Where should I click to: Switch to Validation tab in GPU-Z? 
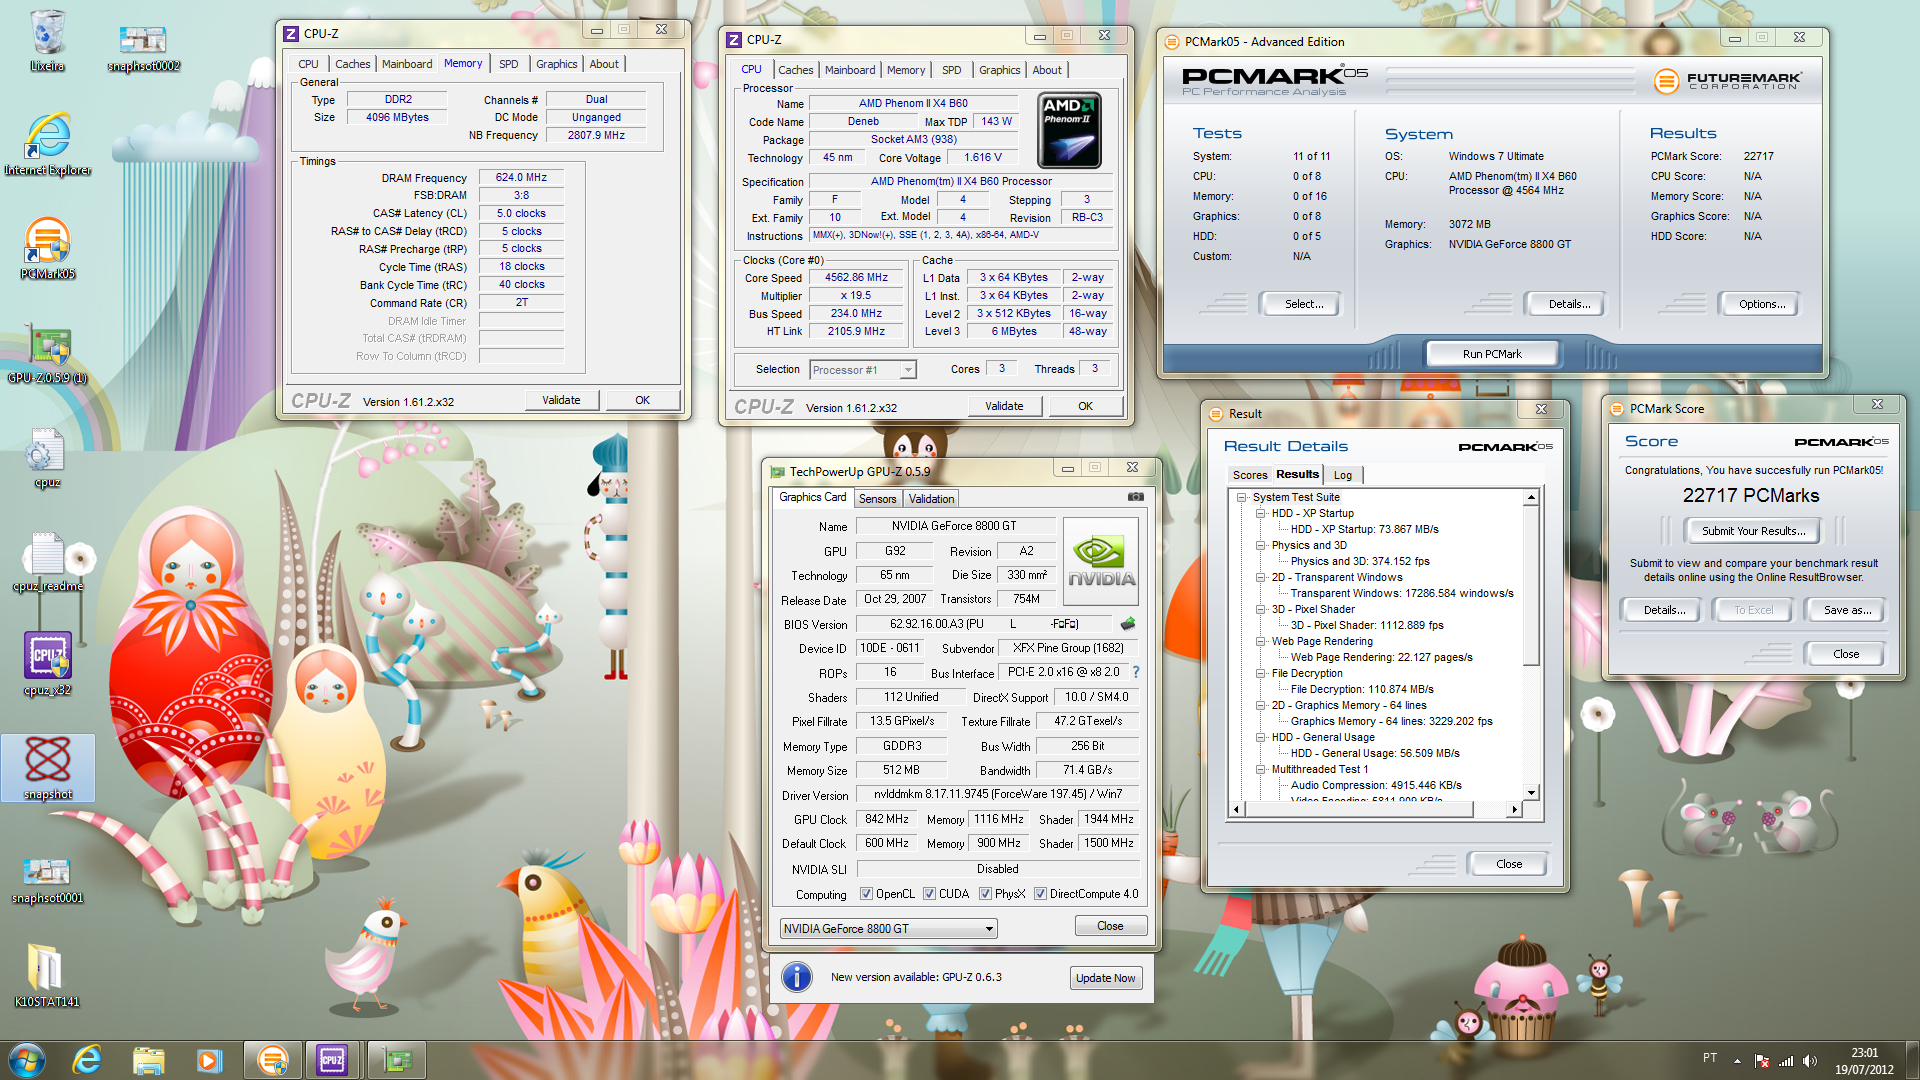tap(931, 498)
